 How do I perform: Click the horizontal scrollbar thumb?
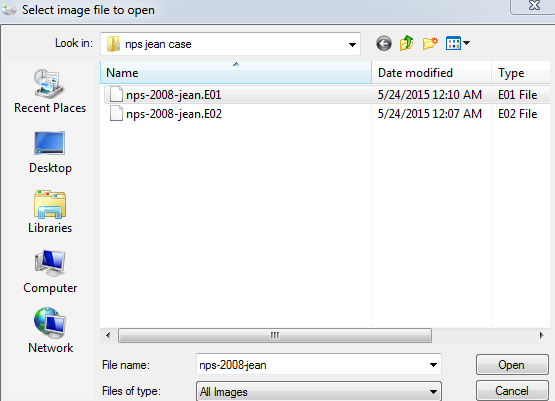pos(275,335)
